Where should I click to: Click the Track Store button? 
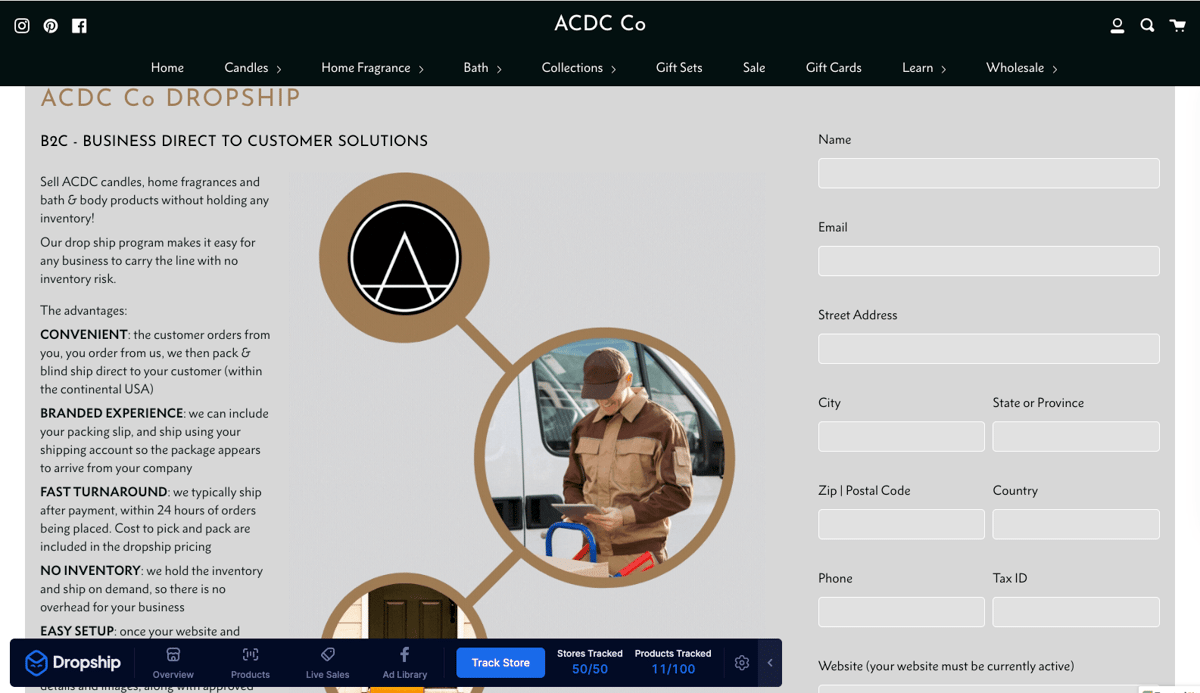click(x=501, y=663)
